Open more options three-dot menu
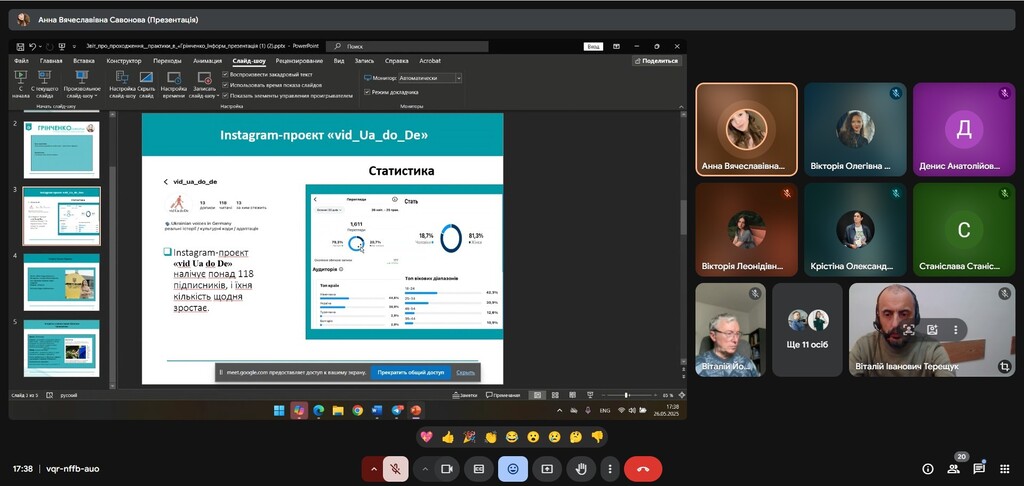The width and height of the screenshot is (1024, 486). [609, 468]
